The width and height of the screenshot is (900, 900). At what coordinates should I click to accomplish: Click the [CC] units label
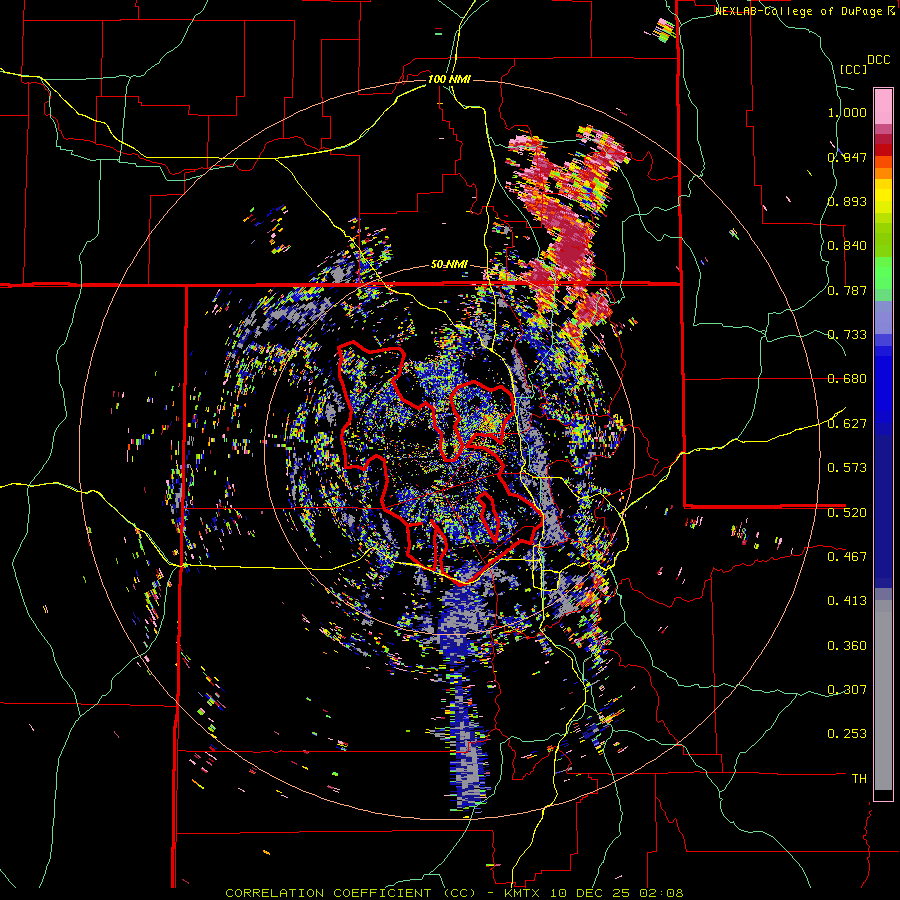point(853,69)
